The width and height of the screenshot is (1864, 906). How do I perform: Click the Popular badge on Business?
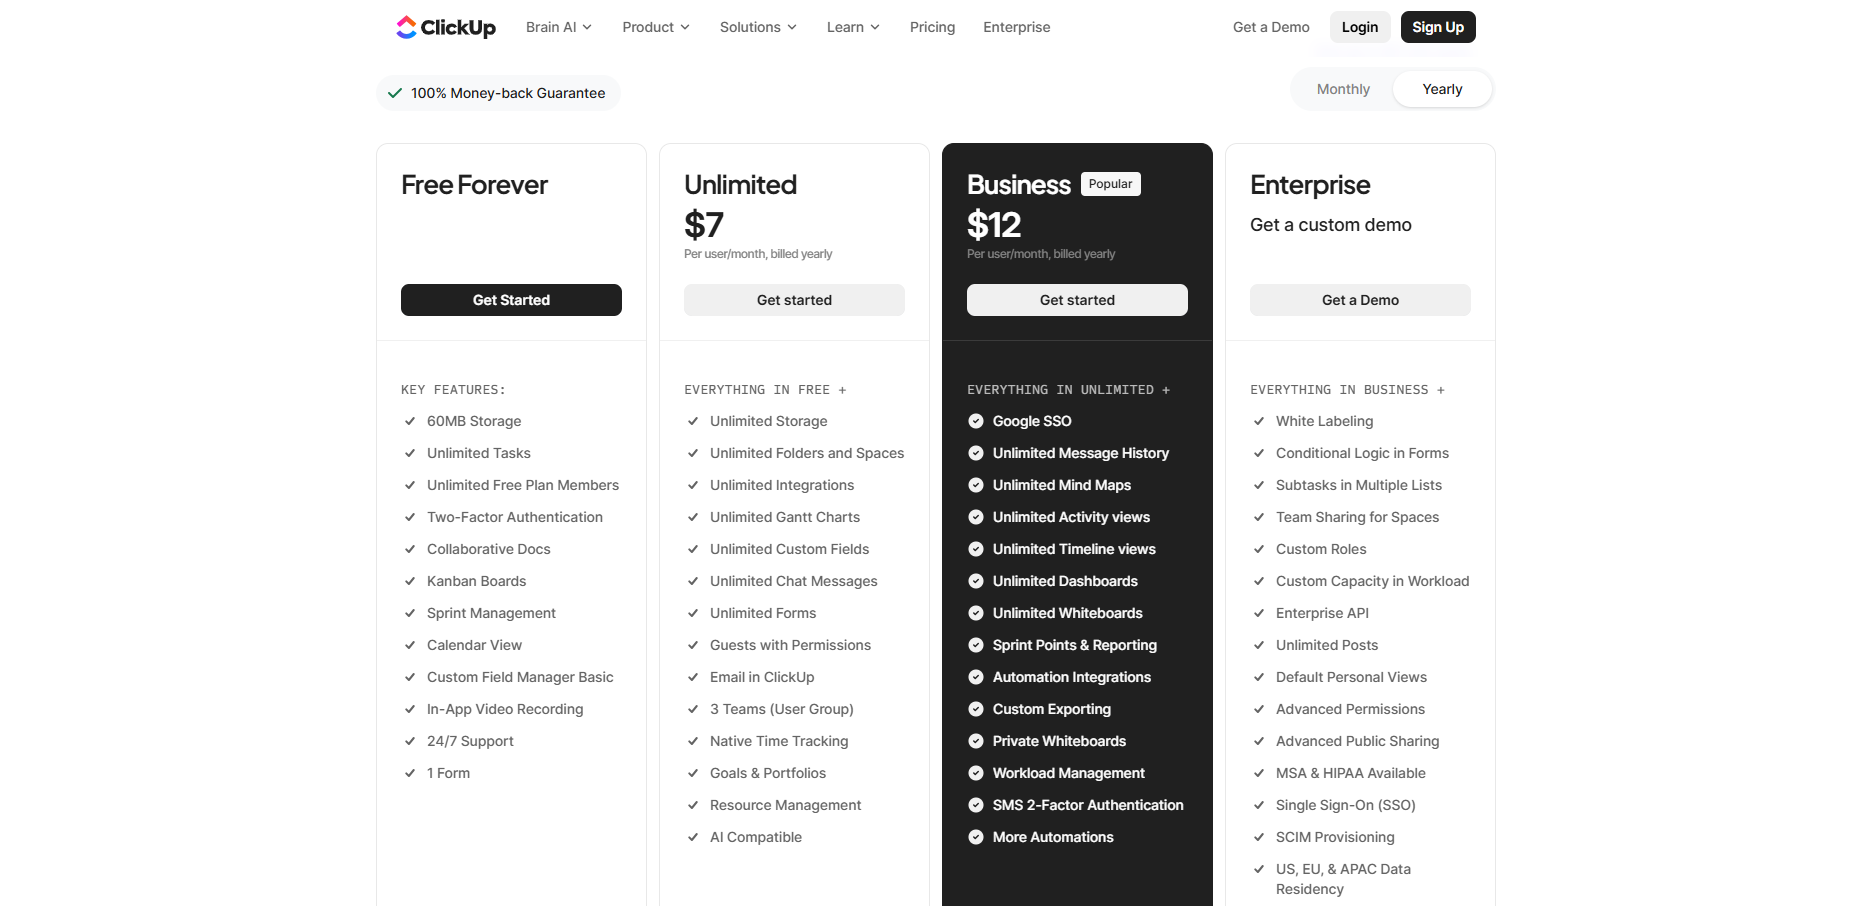pos(1111,184)
